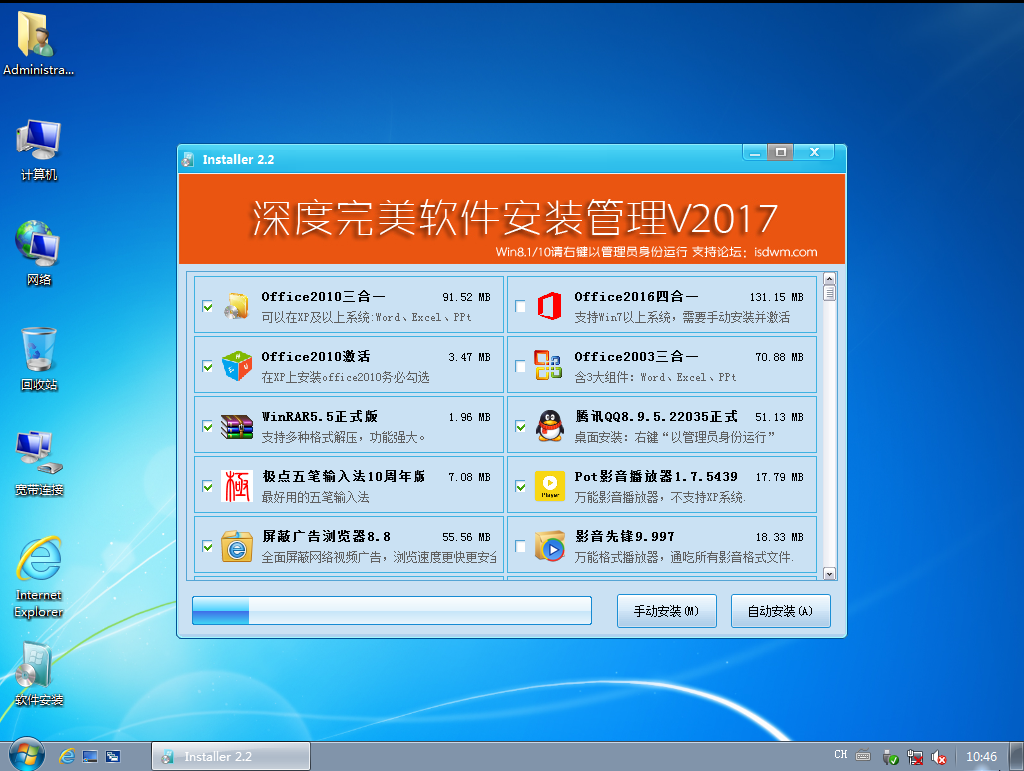
Task: Click the taskbar clock showing 10:46
Action: (x=981, y=757)
